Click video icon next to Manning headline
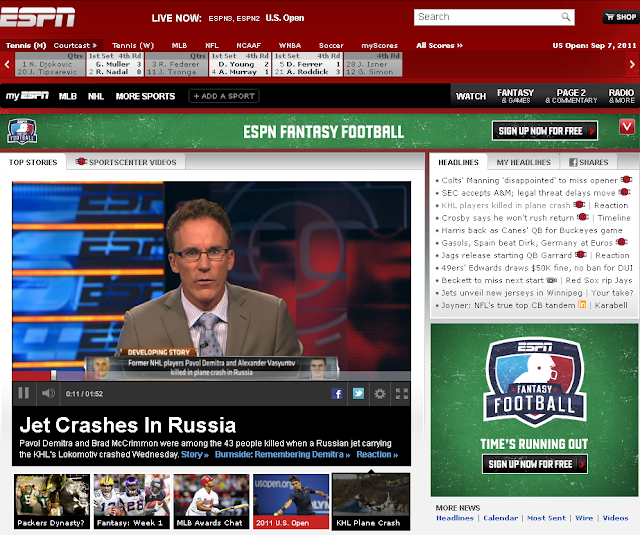Viewport: 640px width, 535px height. 626,180
